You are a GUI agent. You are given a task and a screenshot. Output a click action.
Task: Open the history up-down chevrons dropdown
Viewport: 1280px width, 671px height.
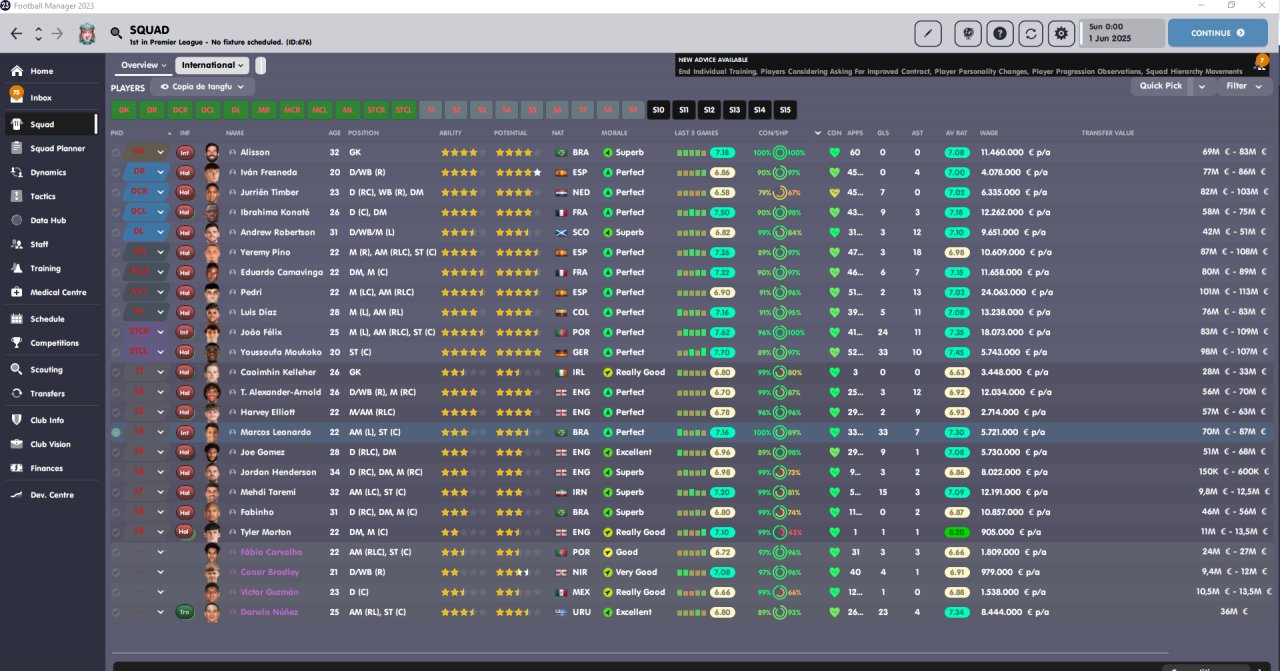(38, 33)
